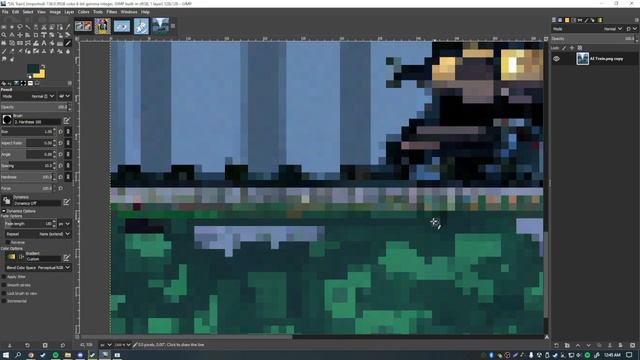Select the Smudge tool
The image size is (640, 360).
pos(4,59)
